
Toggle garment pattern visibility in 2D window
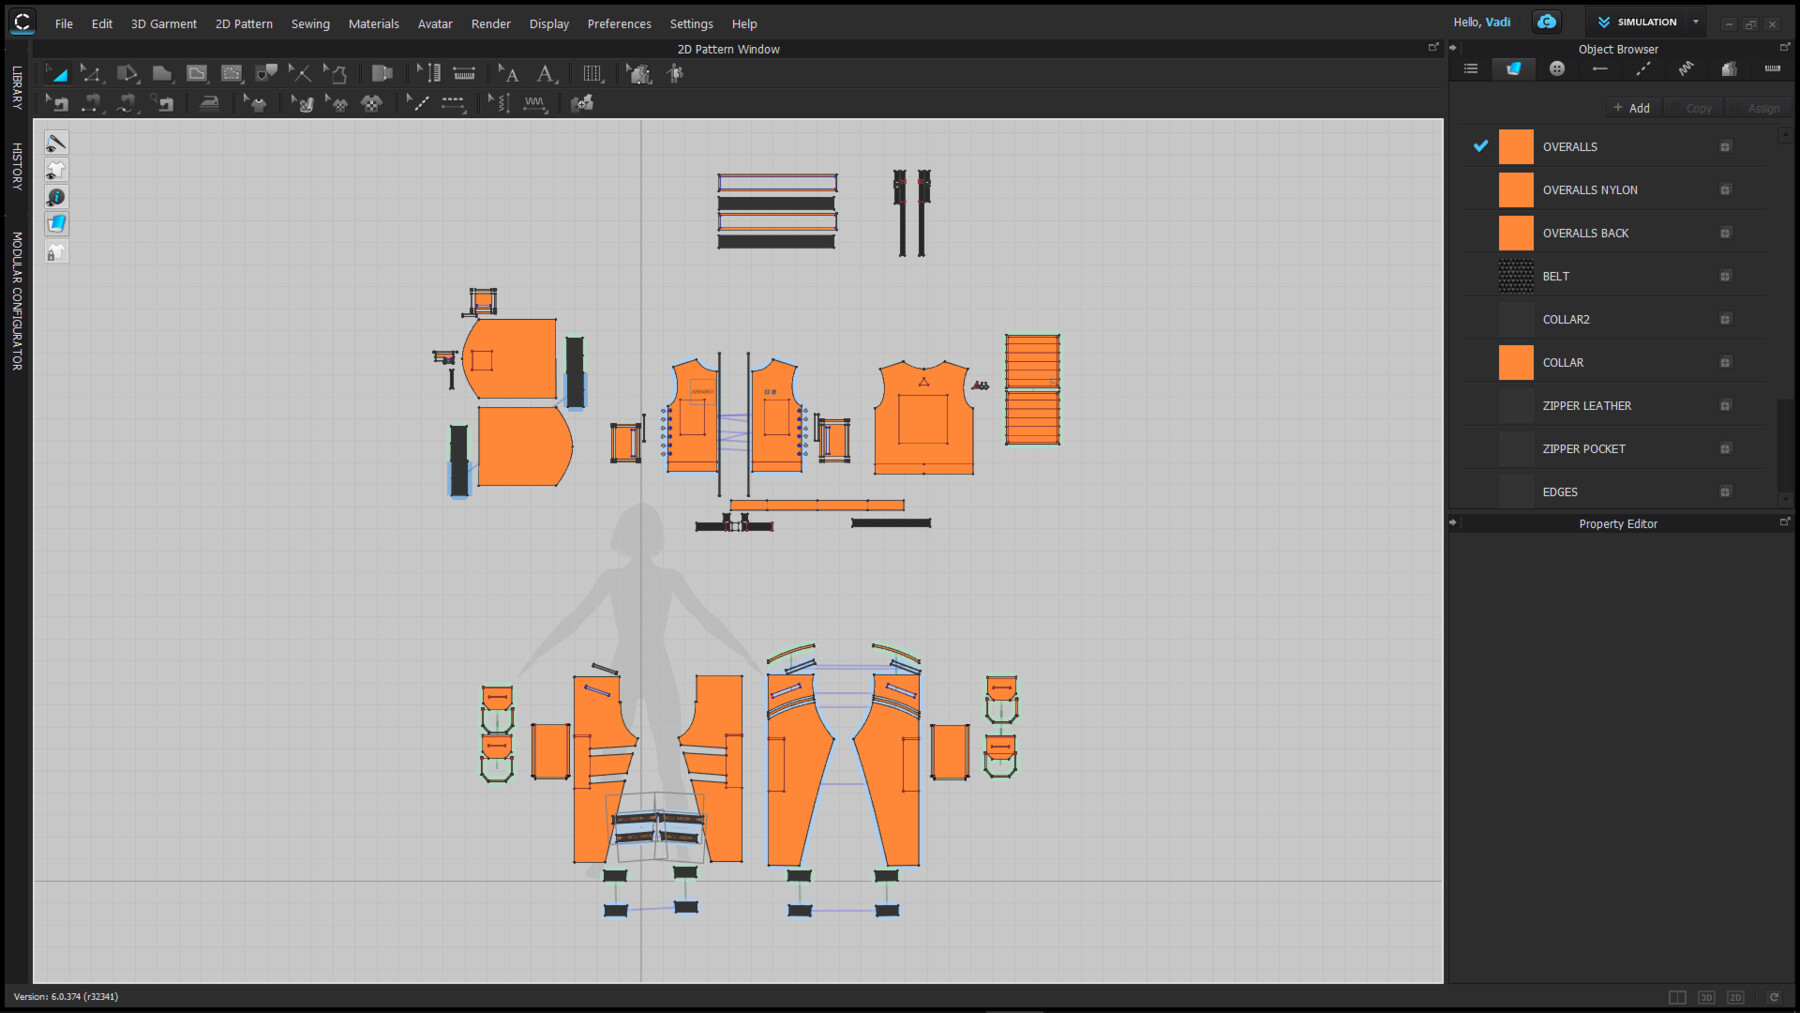tap(56, 170)
